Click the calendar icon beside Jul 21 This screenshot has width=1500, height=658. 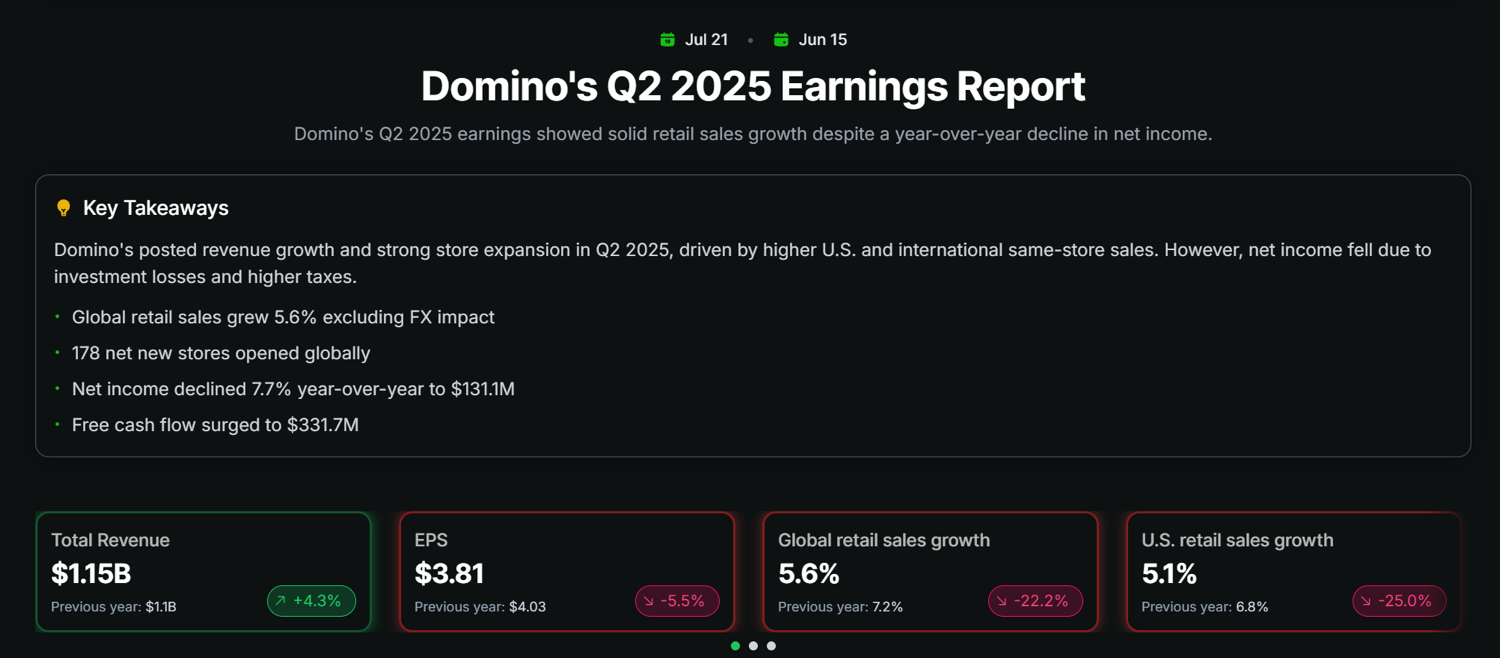tap(667, 40)
